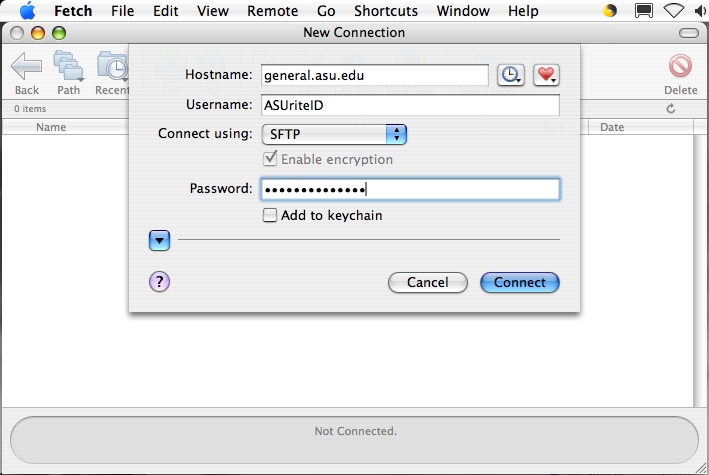Click the refresh arrow icon near Date

[671, 109]
